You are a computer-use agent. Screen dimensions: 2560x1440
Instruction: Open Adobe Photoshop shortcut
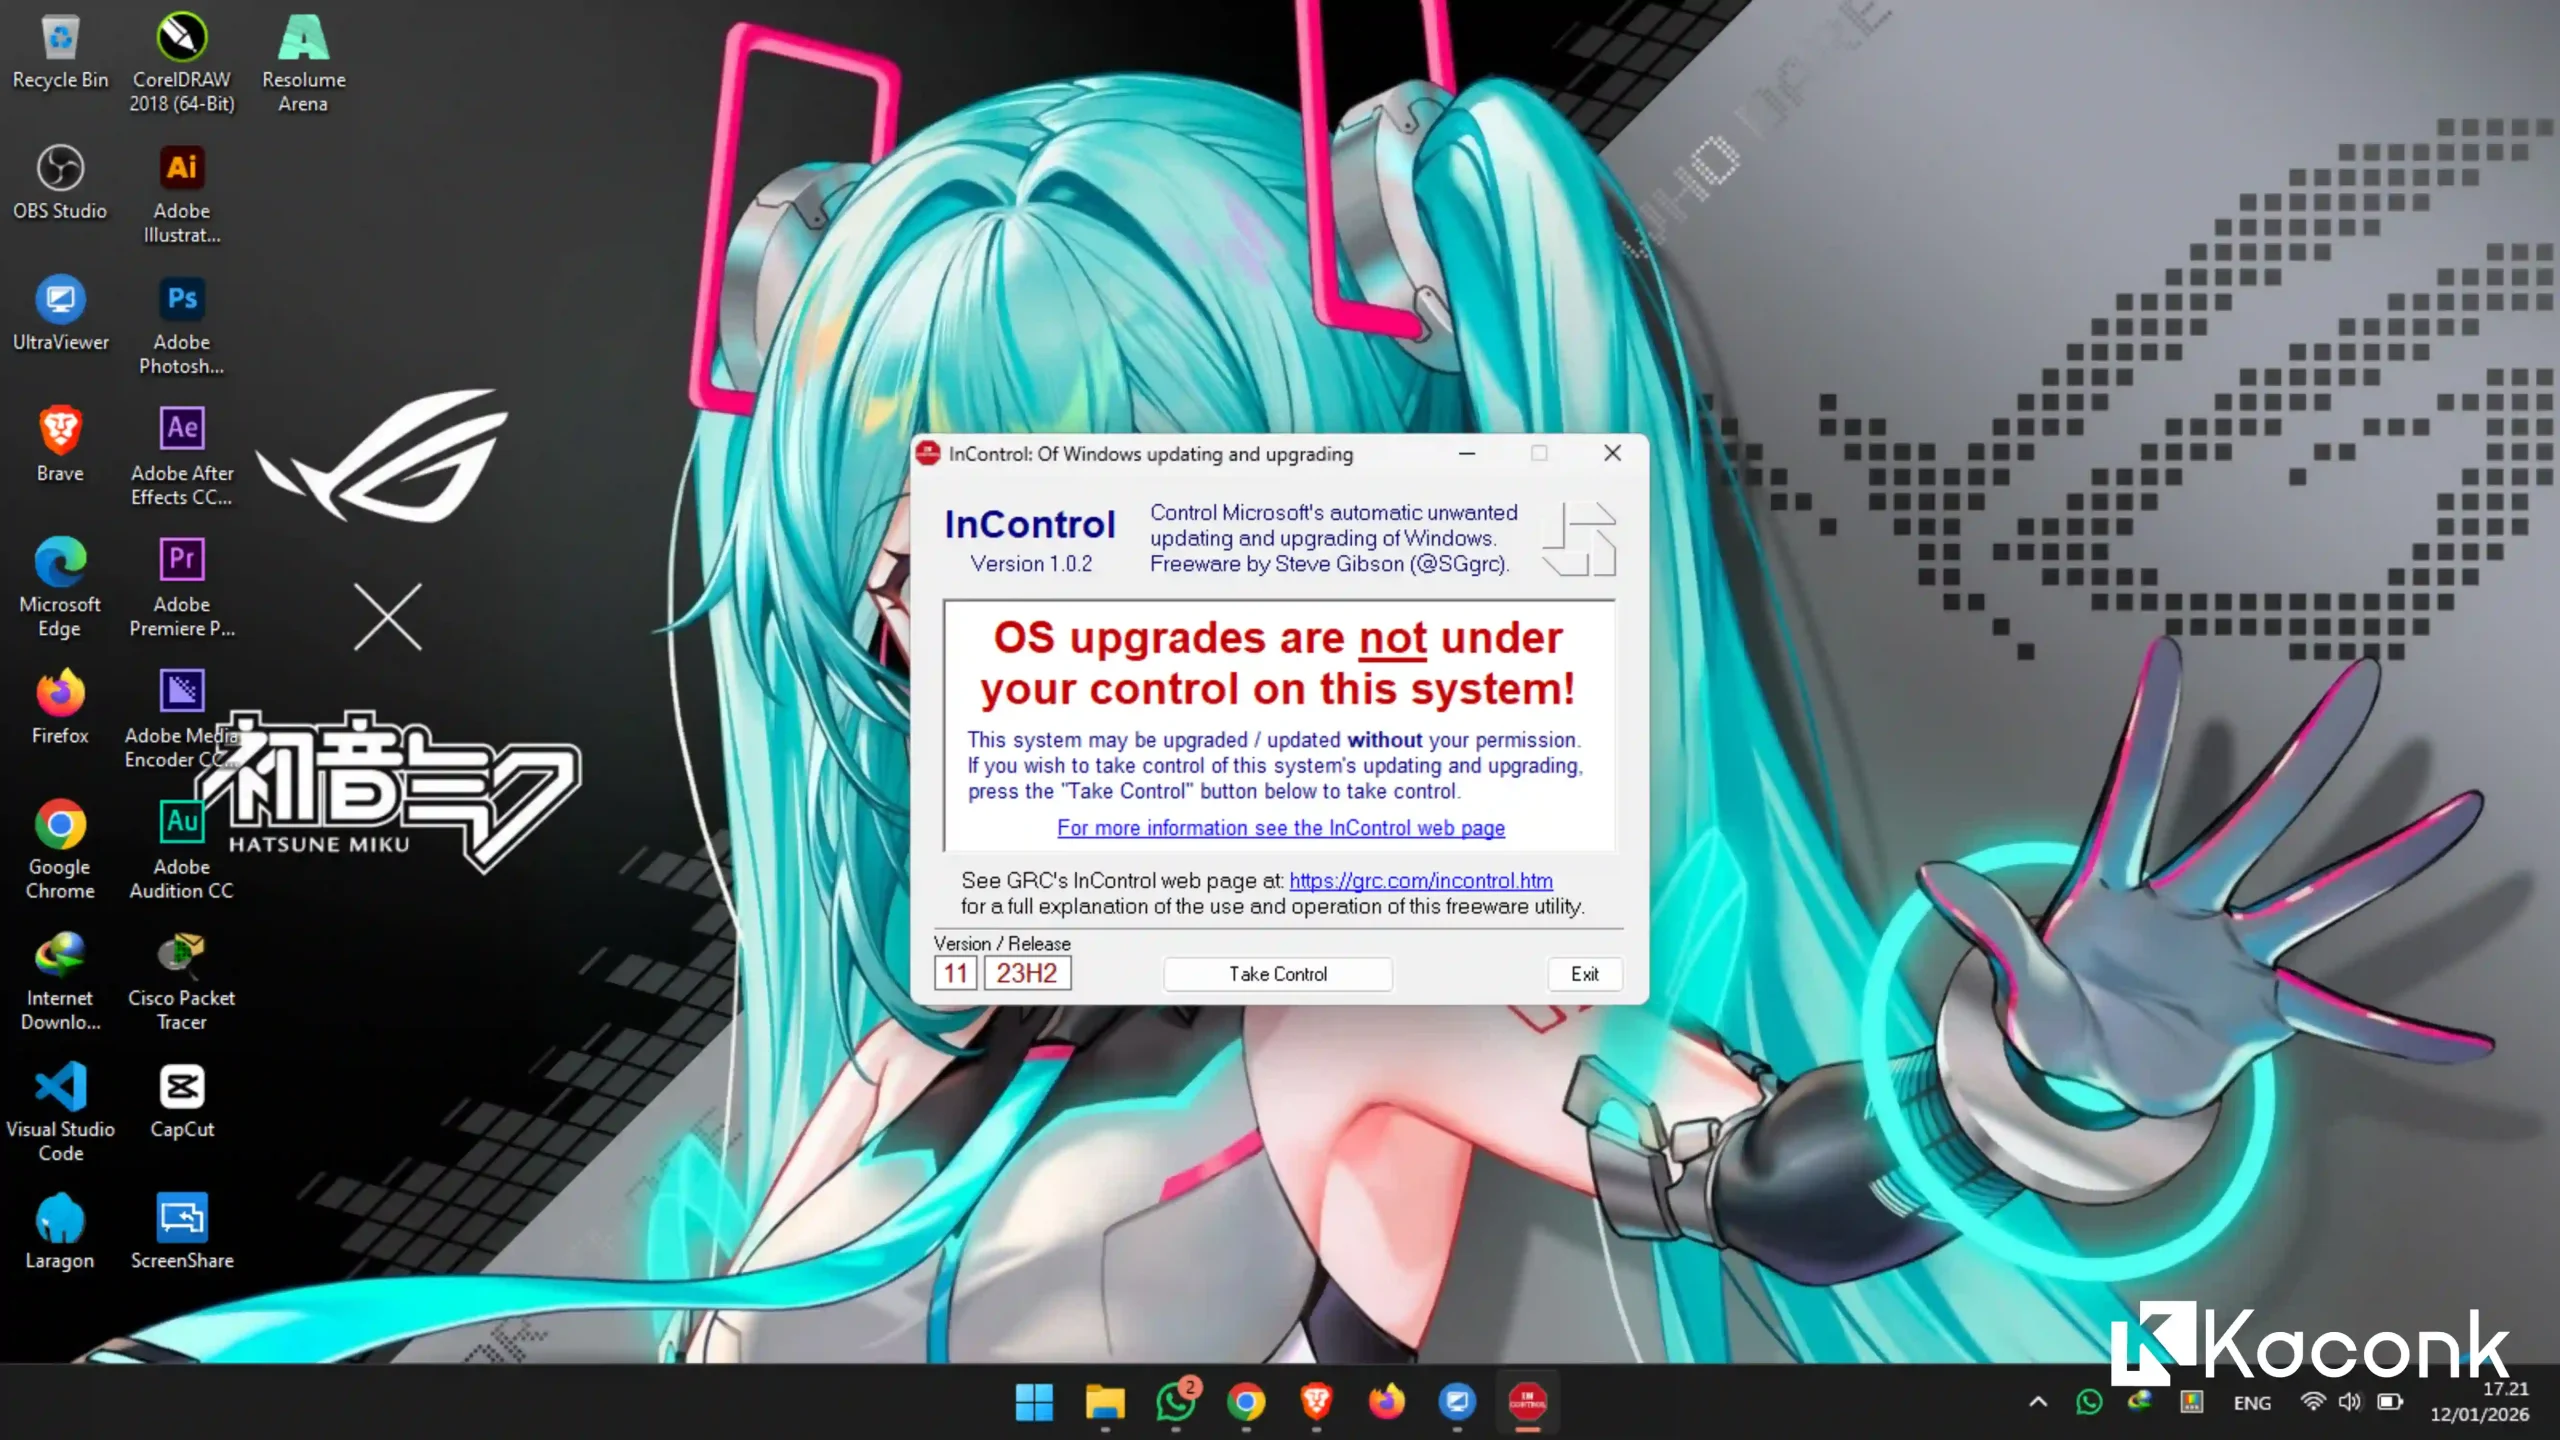click(x=181, y=300)
